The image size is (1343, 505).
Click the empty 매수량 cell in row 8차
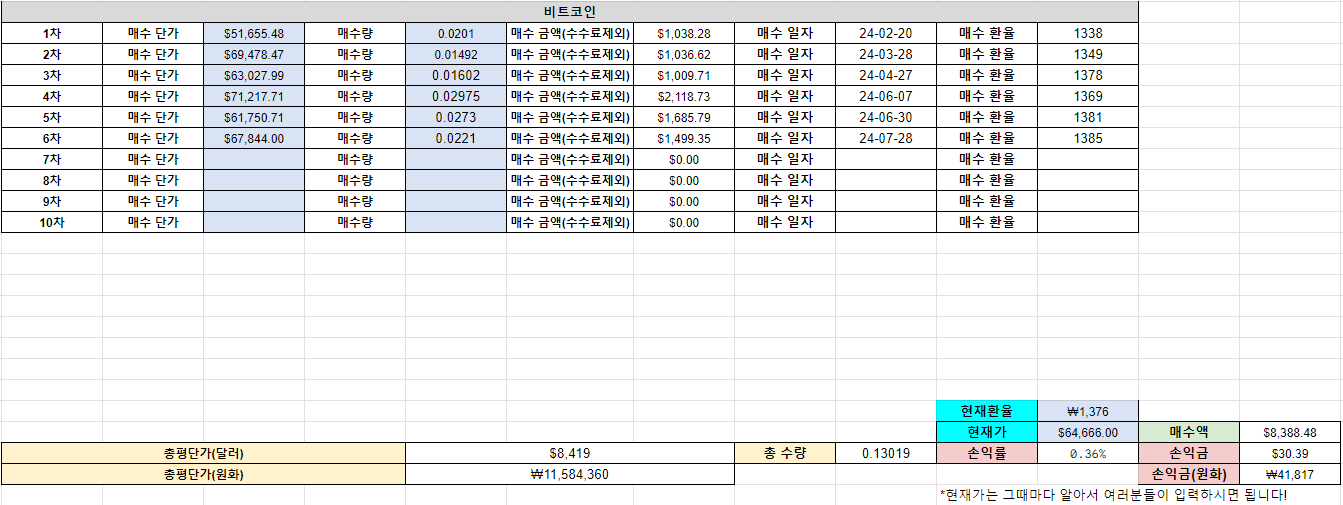click(x=456, y=180)
